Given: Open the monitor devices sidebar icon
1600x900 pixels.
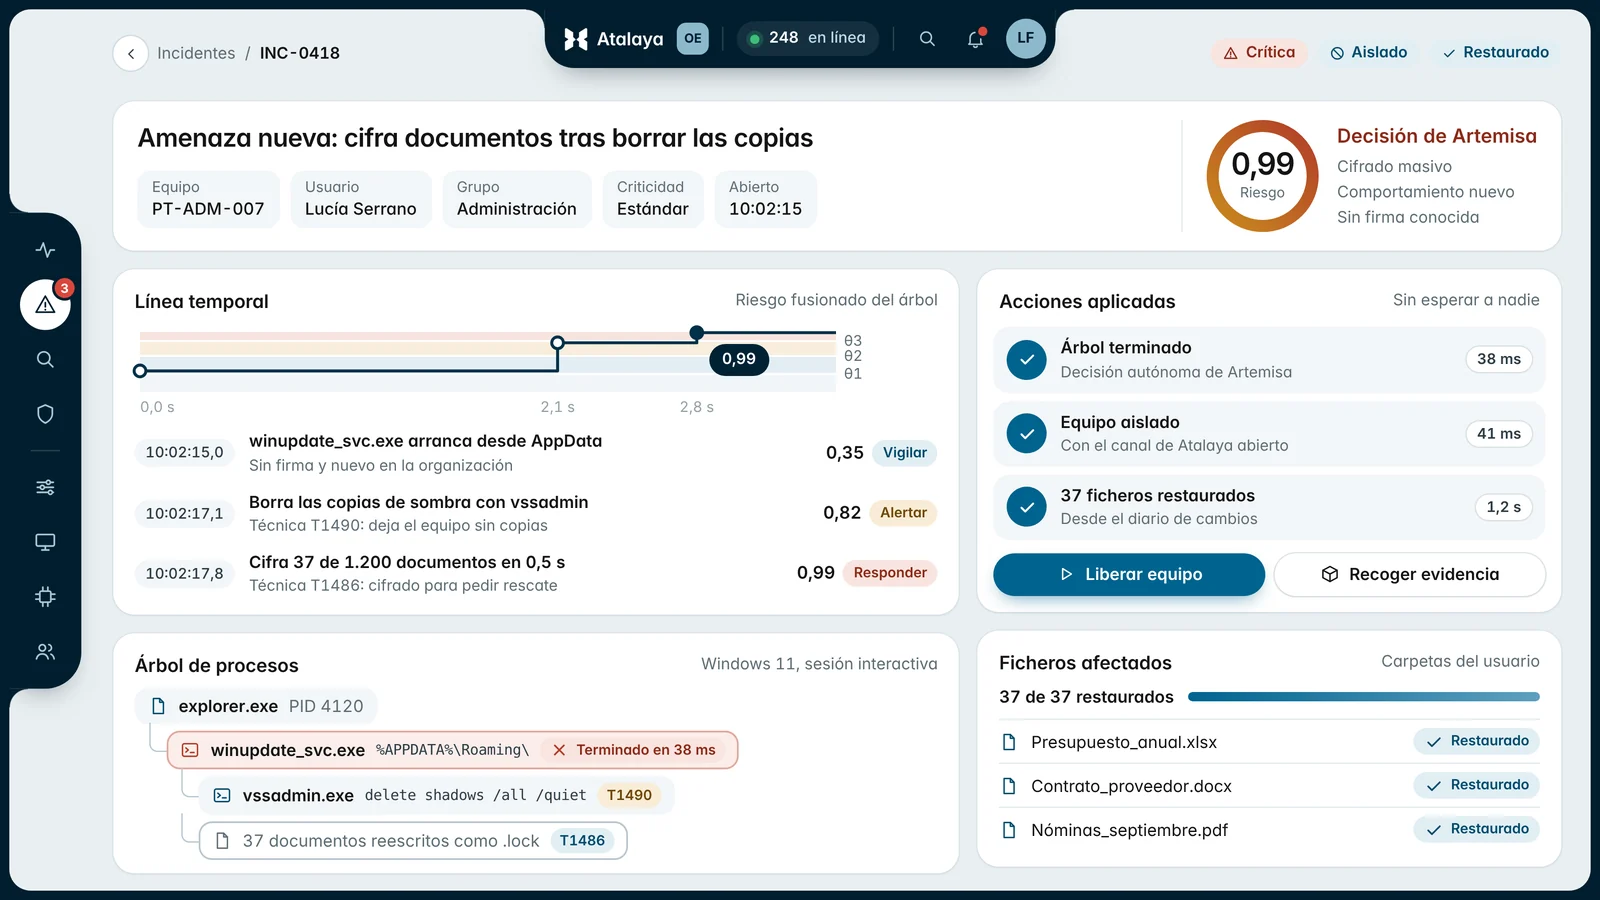Looking at the screenshot, I should [45, 542].
